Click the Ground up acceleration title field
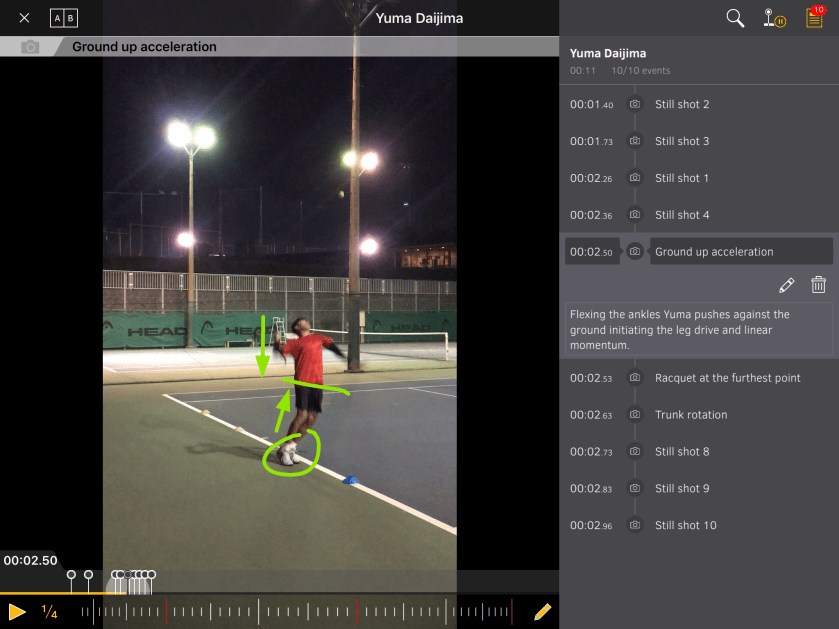Screen dimensions: 839x629 pyautogui.click(x=740, y=252)
